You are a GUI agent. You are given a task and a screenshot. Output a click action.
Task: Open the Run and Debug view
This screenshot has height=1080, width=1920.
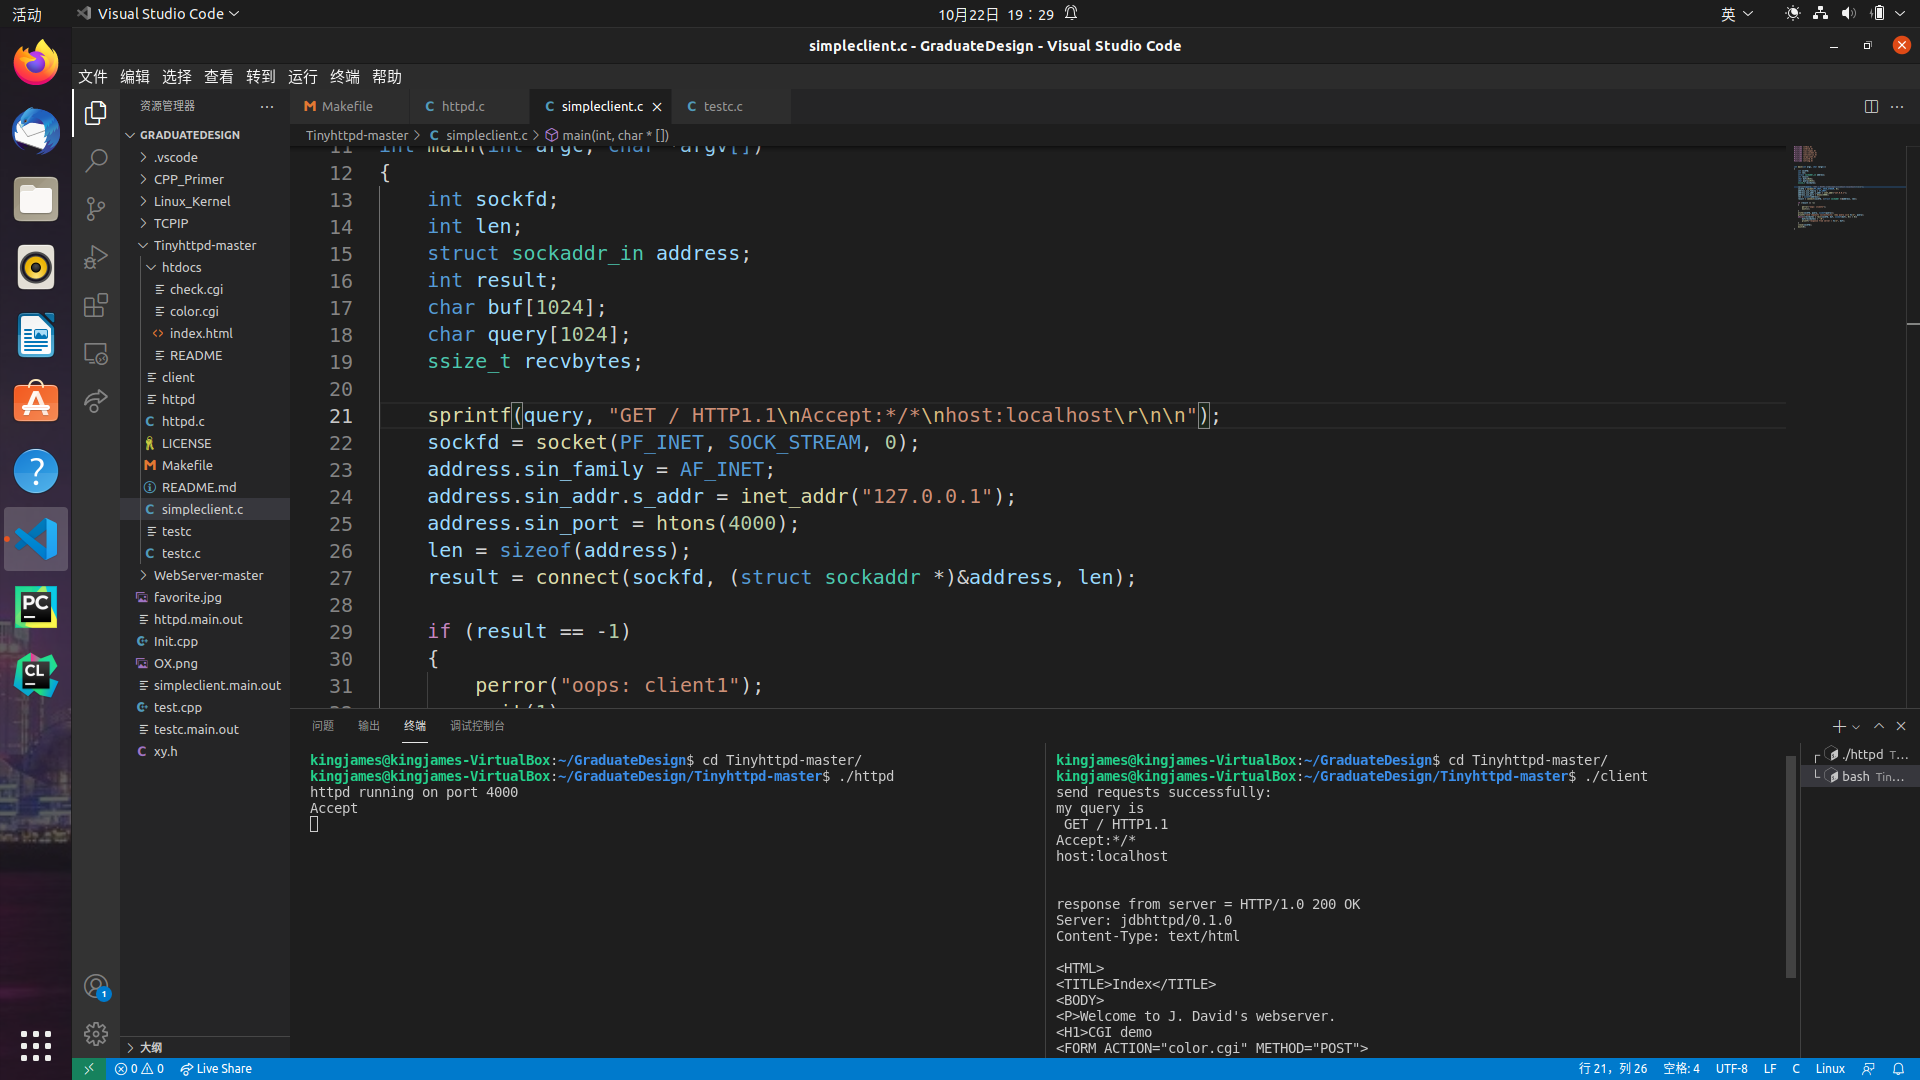[96, 256]
